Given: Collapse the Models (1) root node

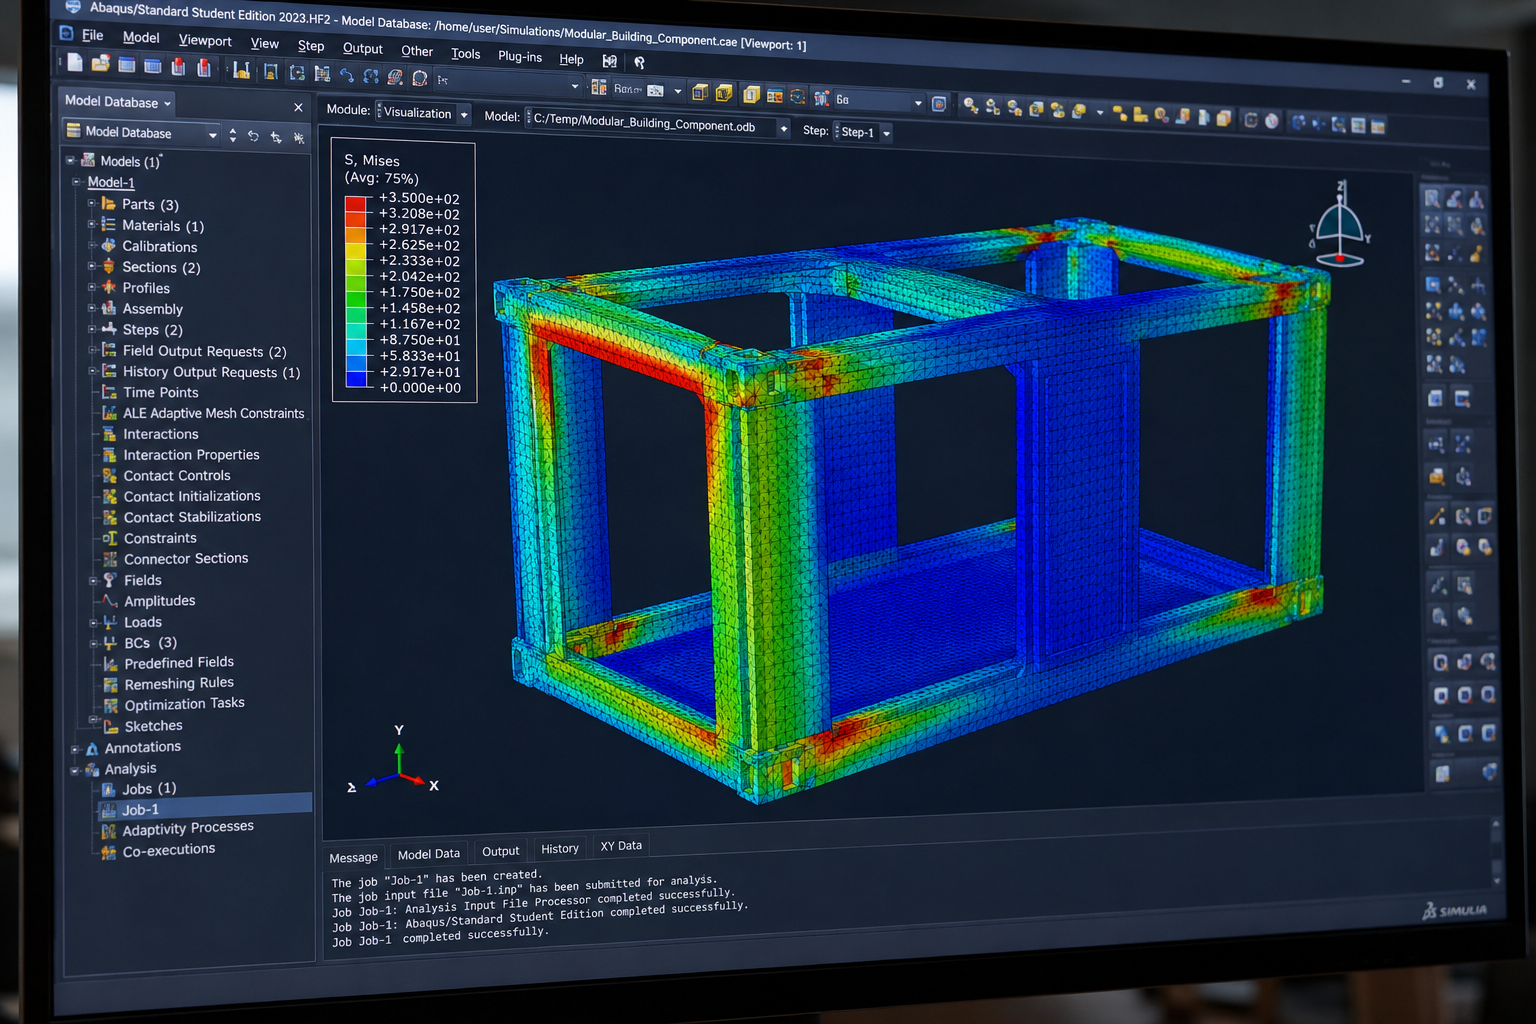Looking at the screenshot, I should (70, 160).
